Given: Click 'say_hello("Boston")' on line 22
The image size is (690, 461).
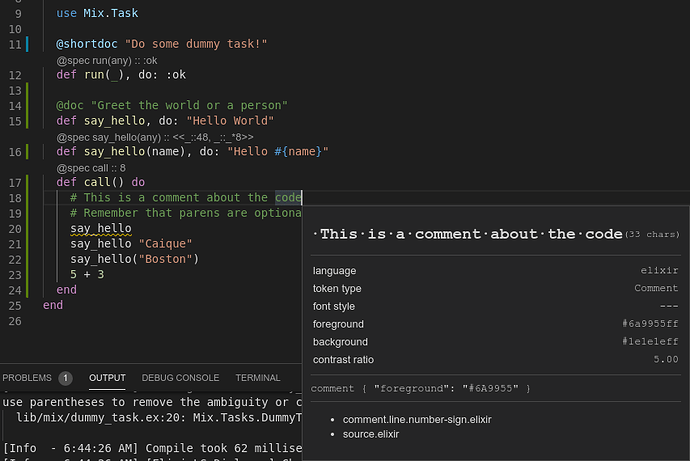Looking at the screenshot, I should (135, 259).
